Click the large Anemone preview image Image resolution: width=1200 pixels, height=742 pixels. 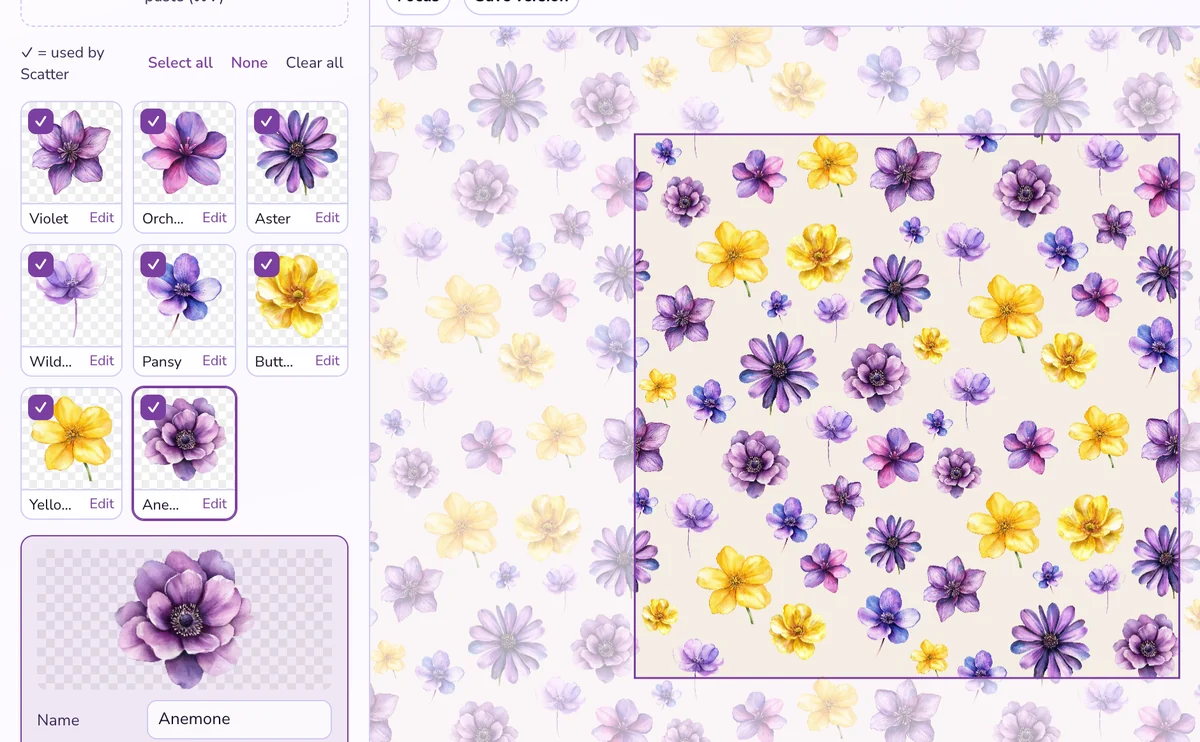(184, 618)
